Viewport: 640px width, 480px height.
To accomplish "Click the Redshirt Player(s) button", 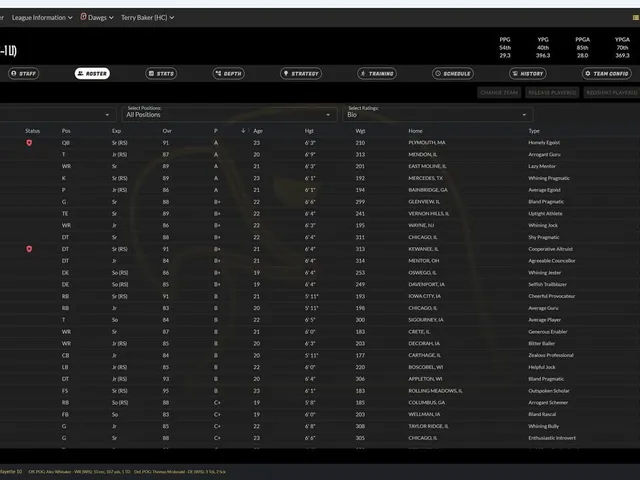I will coord(611,93).
